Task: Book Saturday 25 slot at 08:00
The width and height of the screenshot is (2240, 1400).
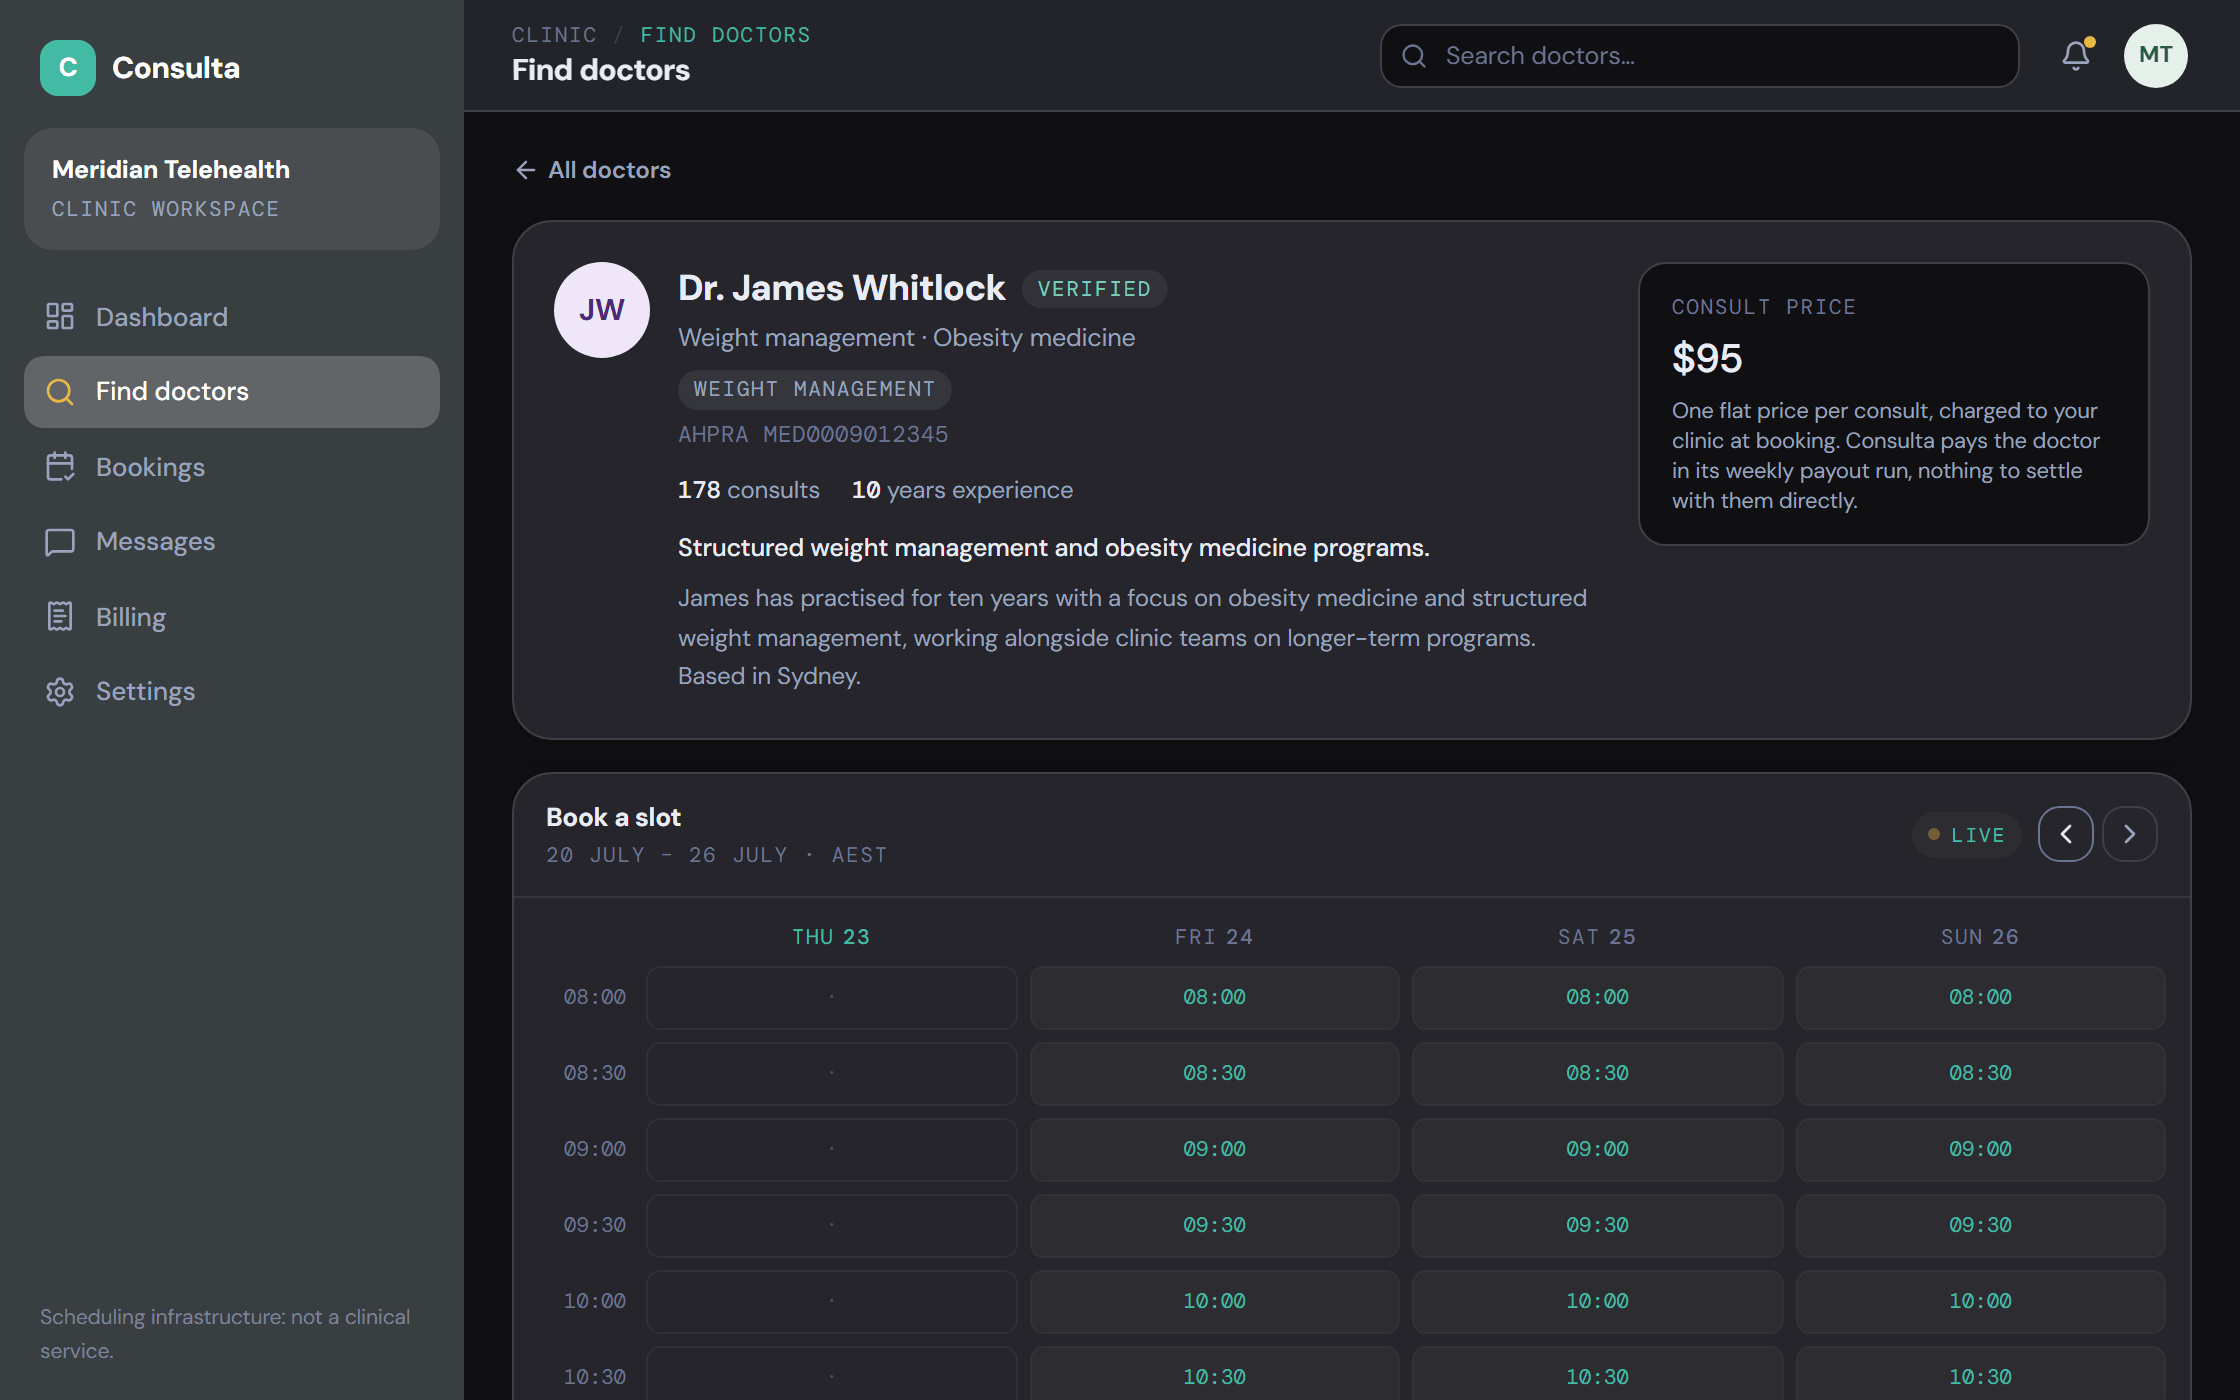Action: (x=1597, y=998)
